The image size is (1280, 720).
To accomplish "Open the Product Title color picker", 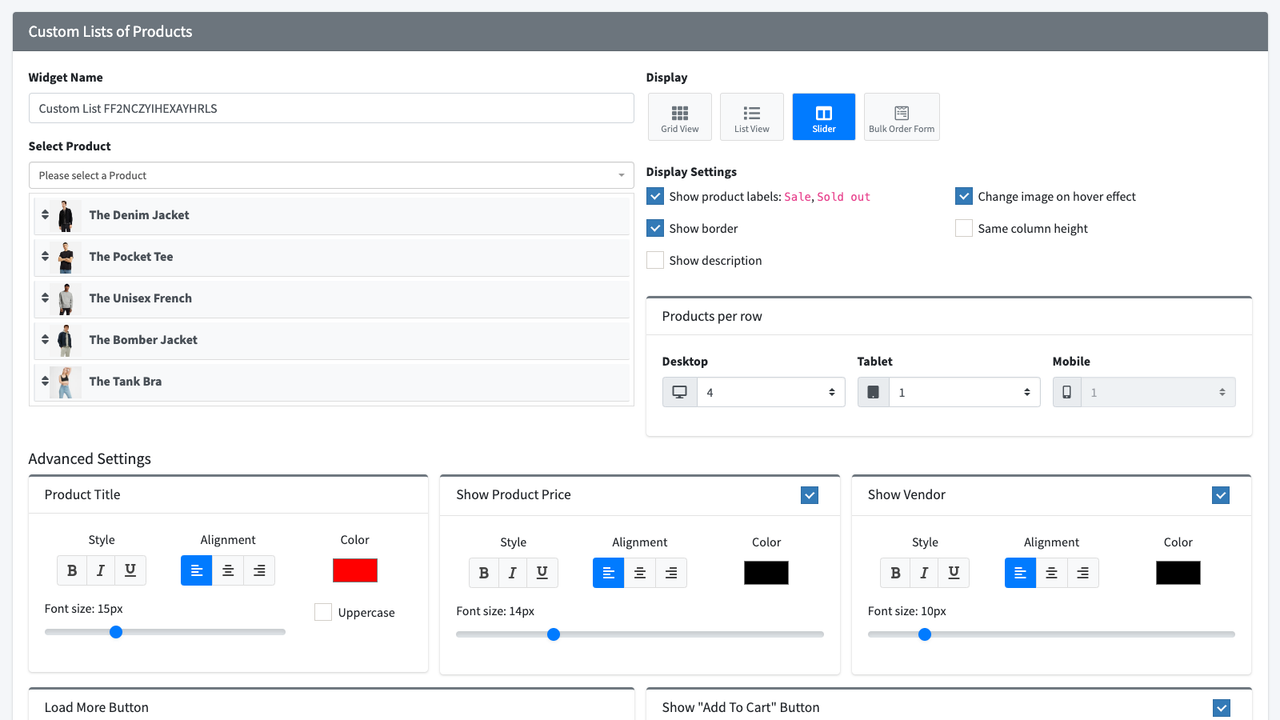I will (355, 571).
